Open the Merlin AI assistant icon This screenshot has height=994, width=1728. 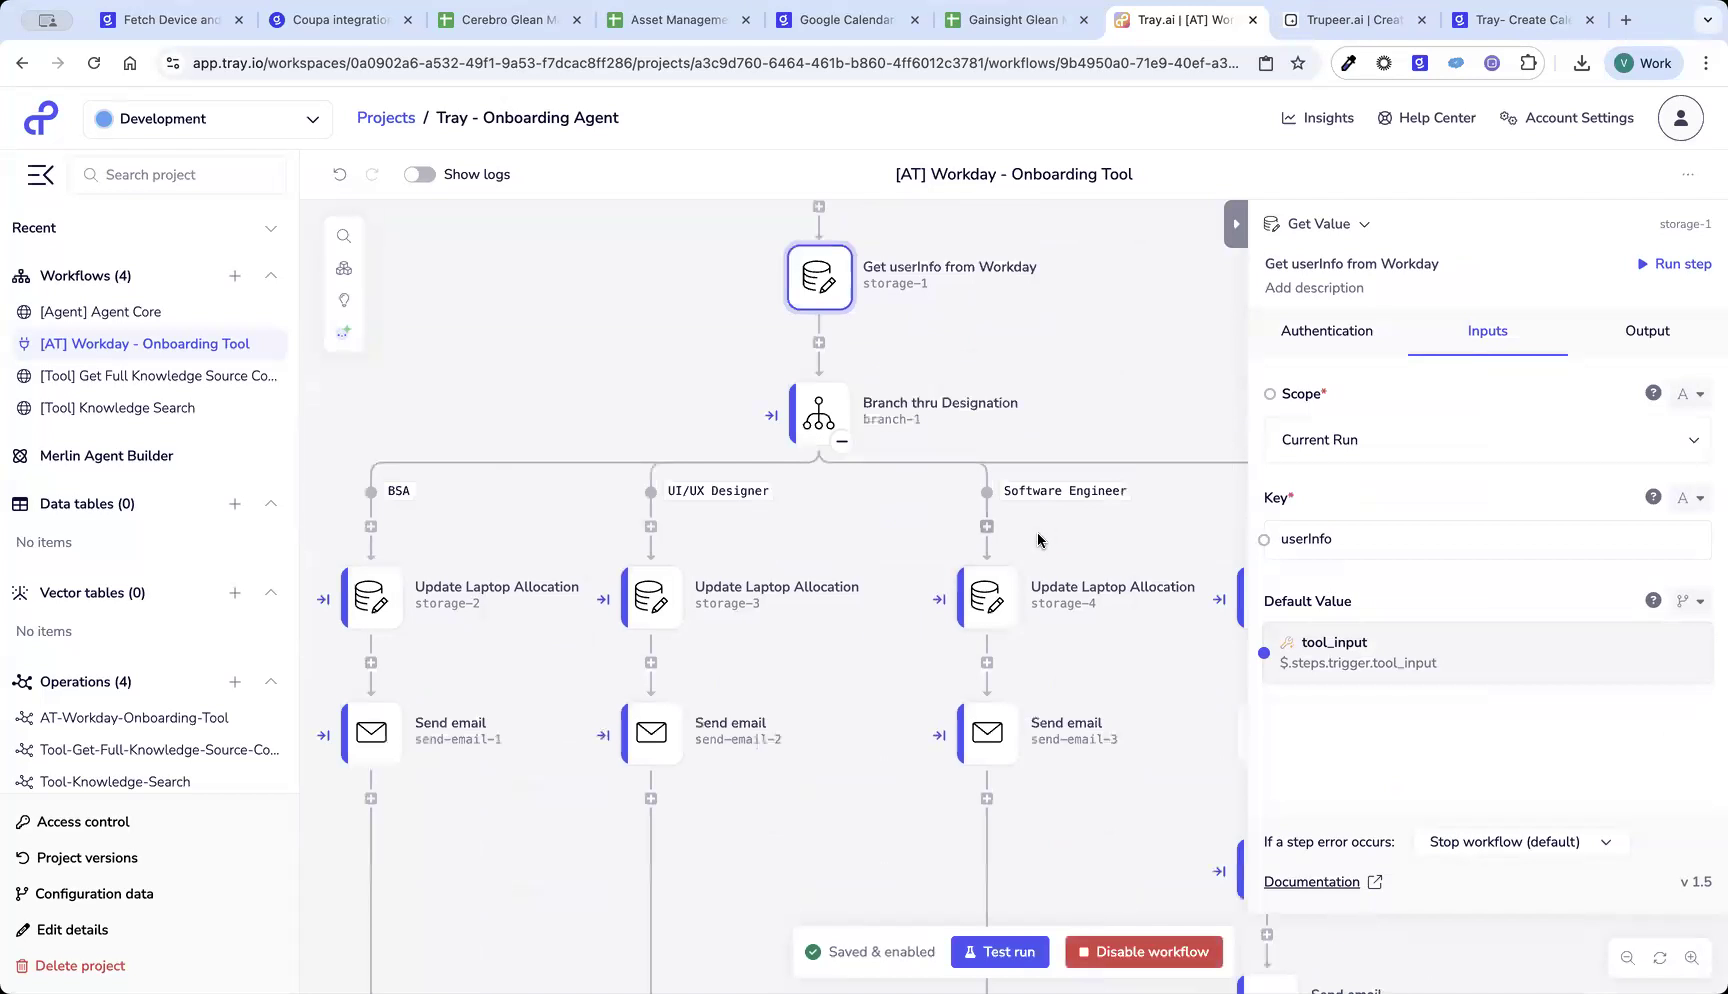click(x=344, y=332)
